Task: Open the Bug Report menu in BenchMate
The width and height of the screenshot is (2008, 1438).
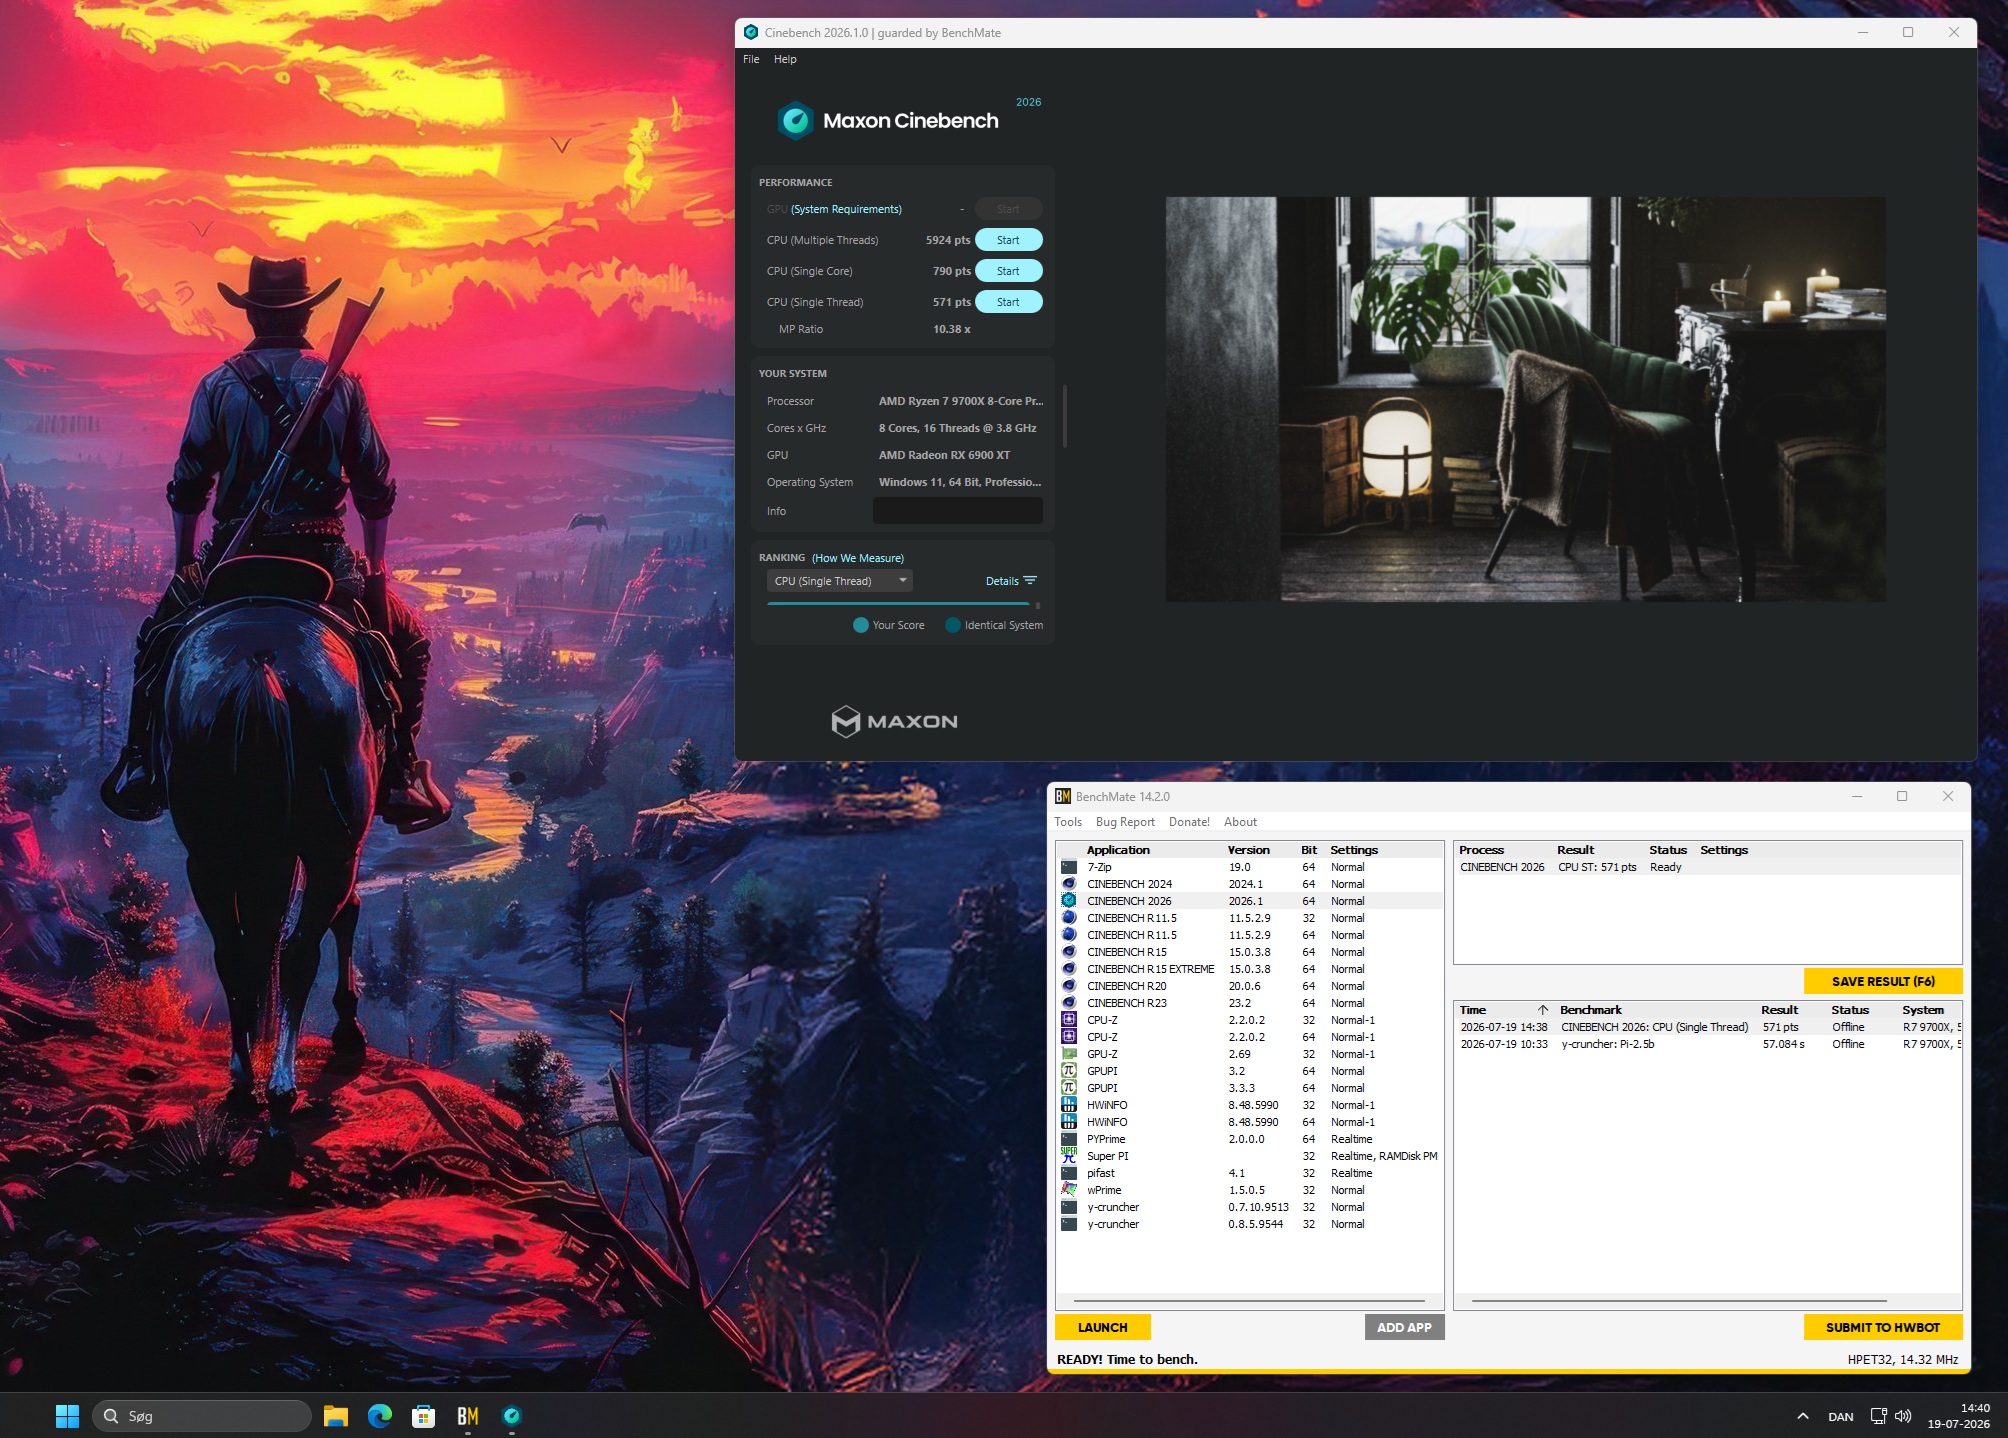Action: [x=1125, y=822]
